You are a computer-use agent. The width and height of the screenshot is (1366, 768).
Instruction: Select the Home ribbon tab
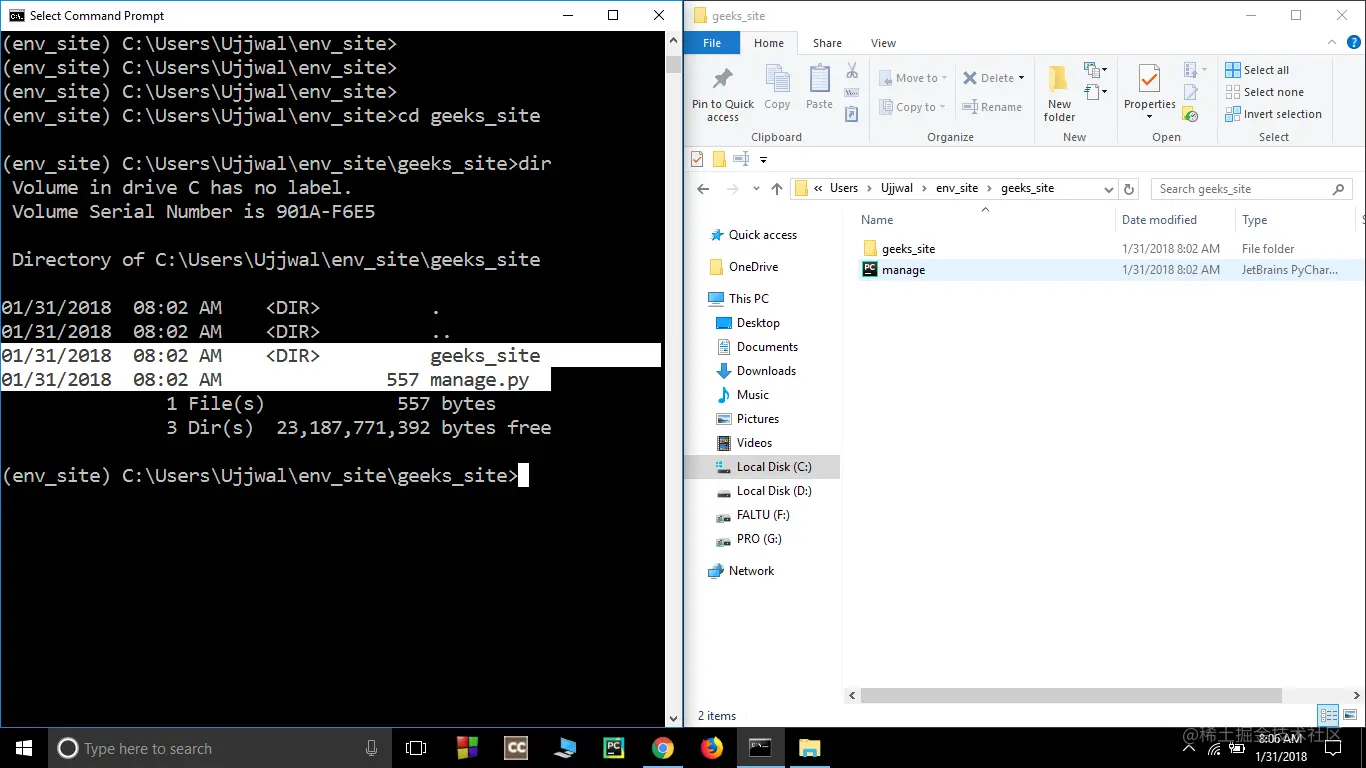768,43
